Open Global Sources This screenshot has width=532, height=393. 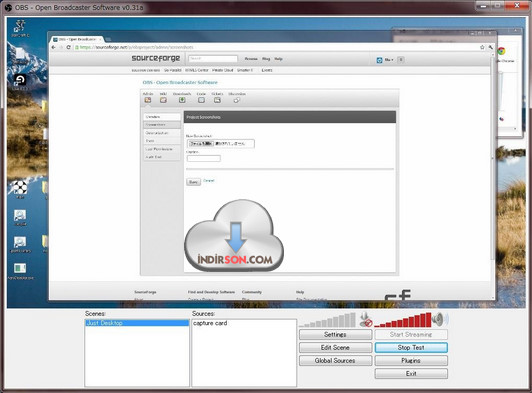(335, 360)
